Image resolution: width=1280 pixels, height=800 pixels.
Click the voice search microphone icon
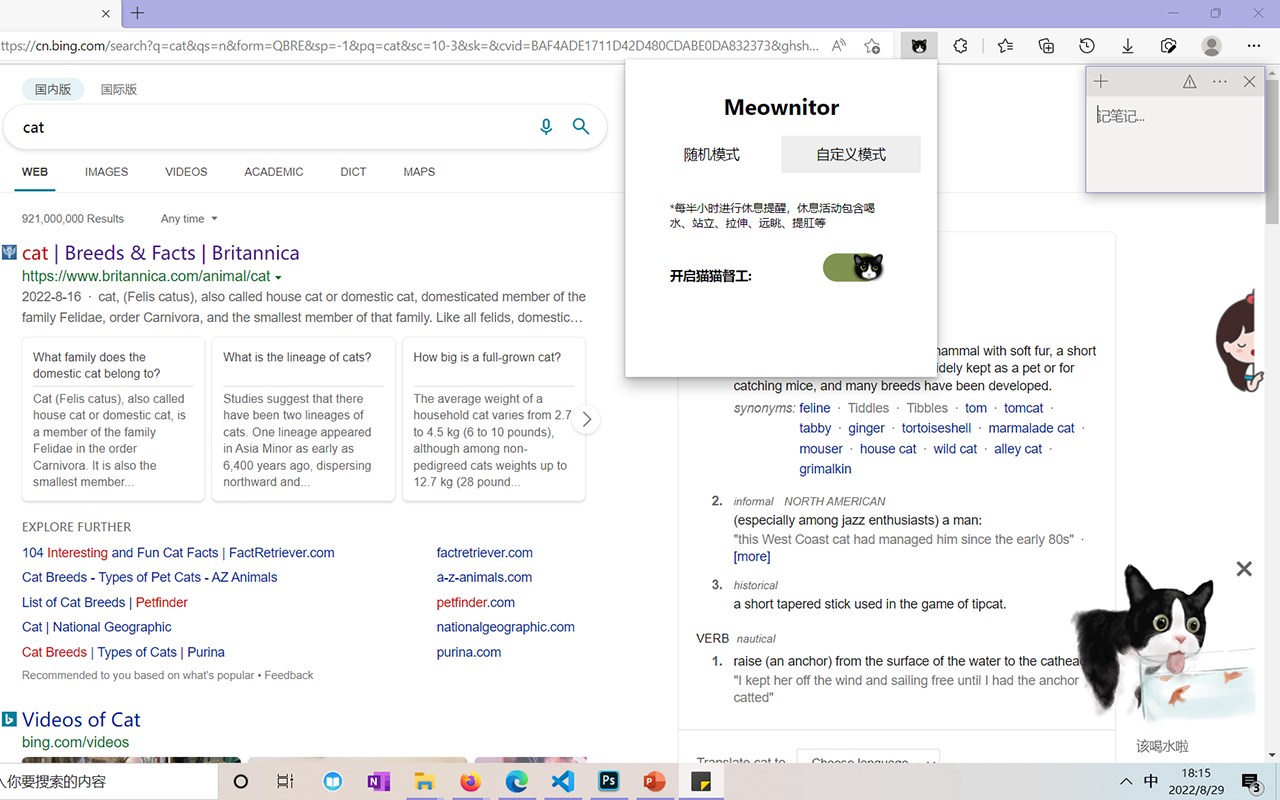(546, 127)
